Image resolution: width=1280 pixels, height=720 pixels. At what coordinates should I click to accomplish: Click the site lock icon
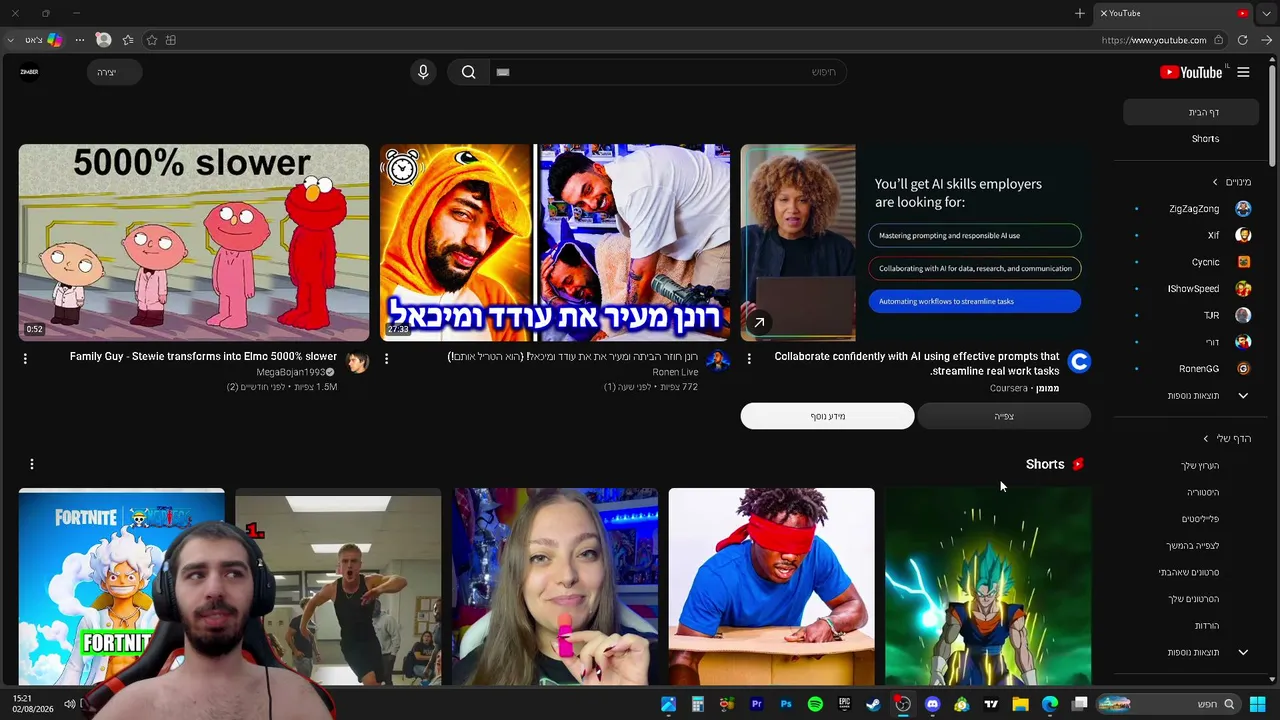(x=1218, y=40)
